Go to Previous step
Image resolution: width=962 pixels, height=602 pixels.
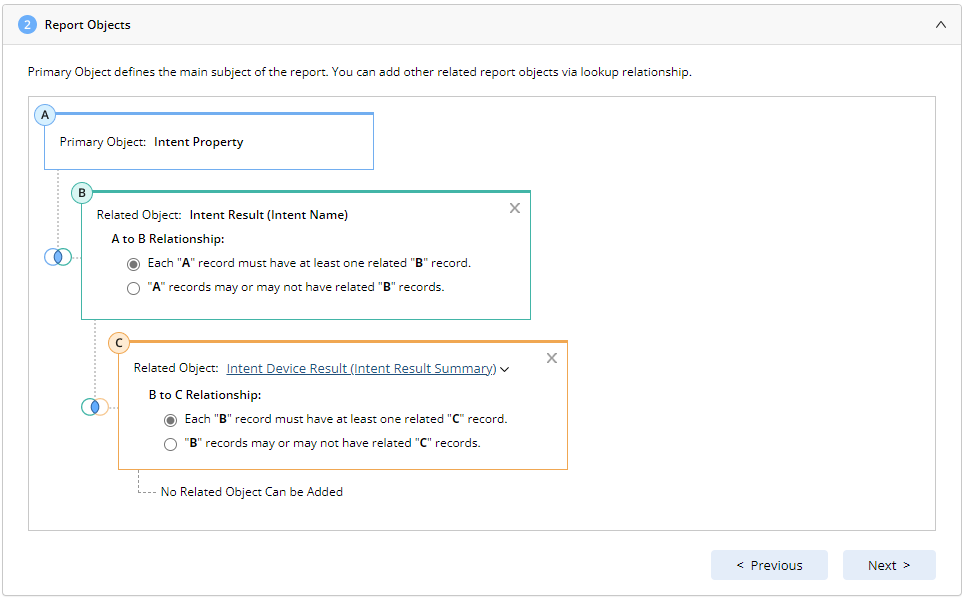point(769,565)
